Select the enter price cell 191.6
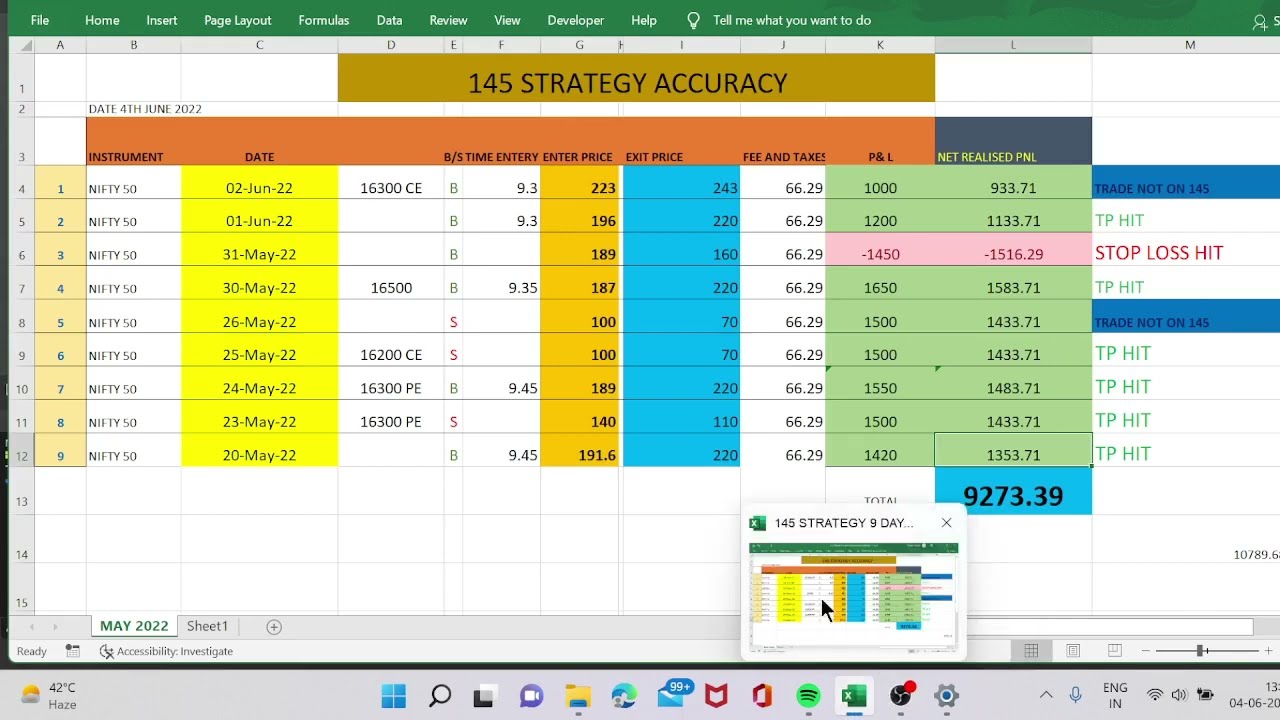 pyautogui.click(x=579, y=451)
